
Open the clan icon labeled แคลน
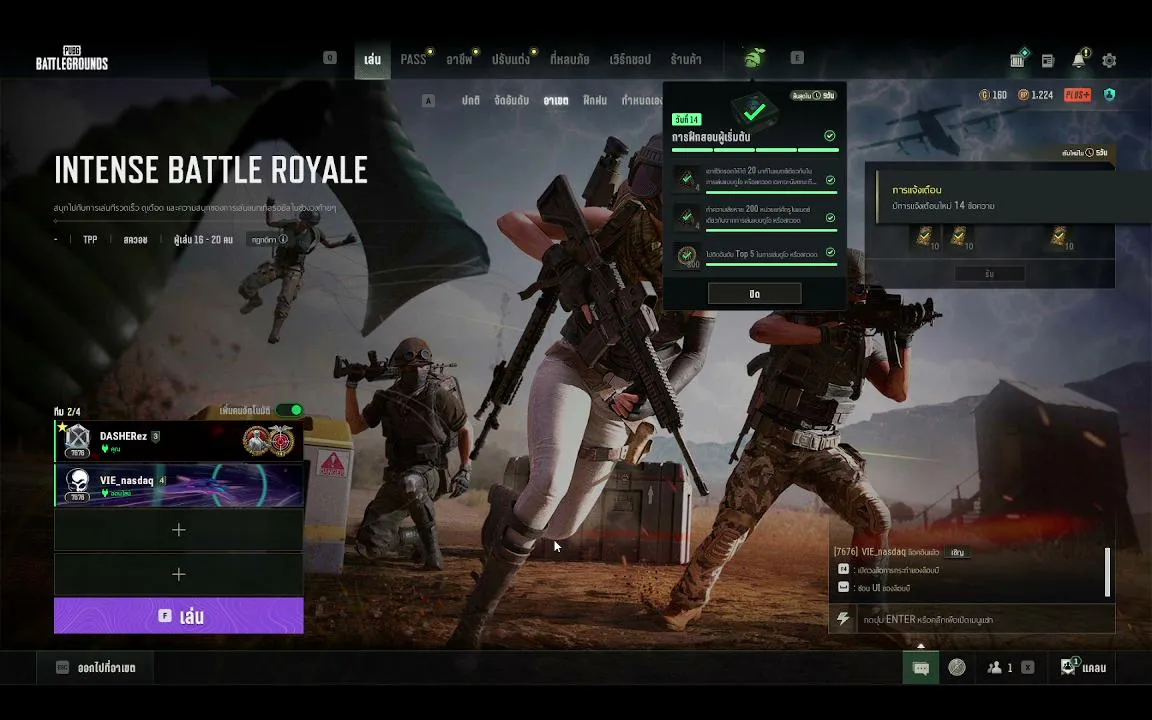pos(1084,667)
